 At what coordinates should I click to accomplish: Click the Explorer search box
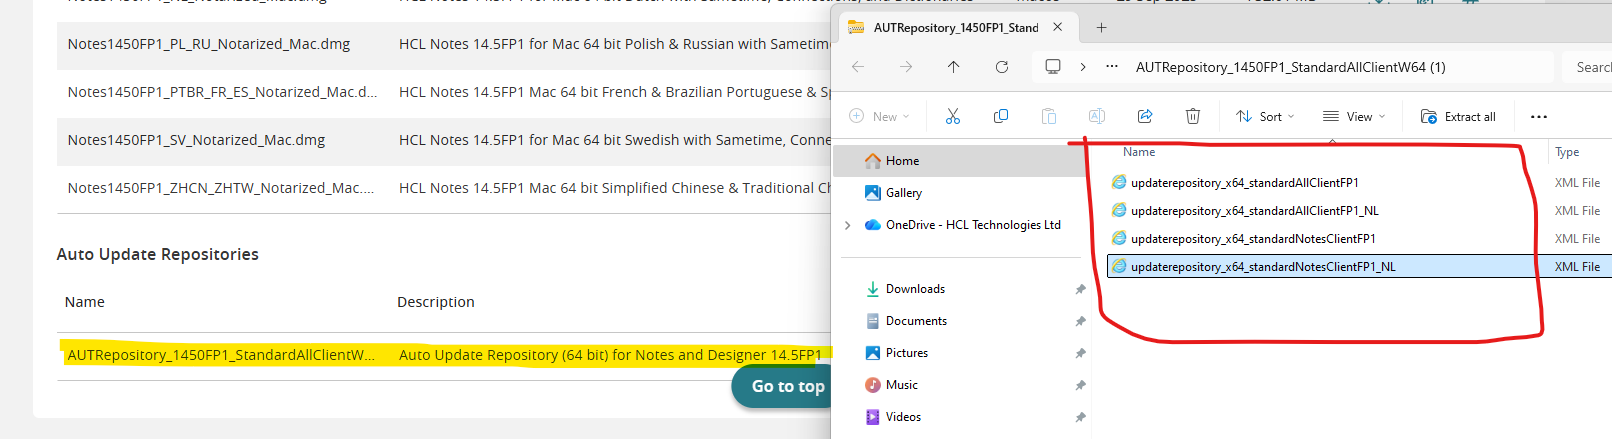click(1590, 67)
